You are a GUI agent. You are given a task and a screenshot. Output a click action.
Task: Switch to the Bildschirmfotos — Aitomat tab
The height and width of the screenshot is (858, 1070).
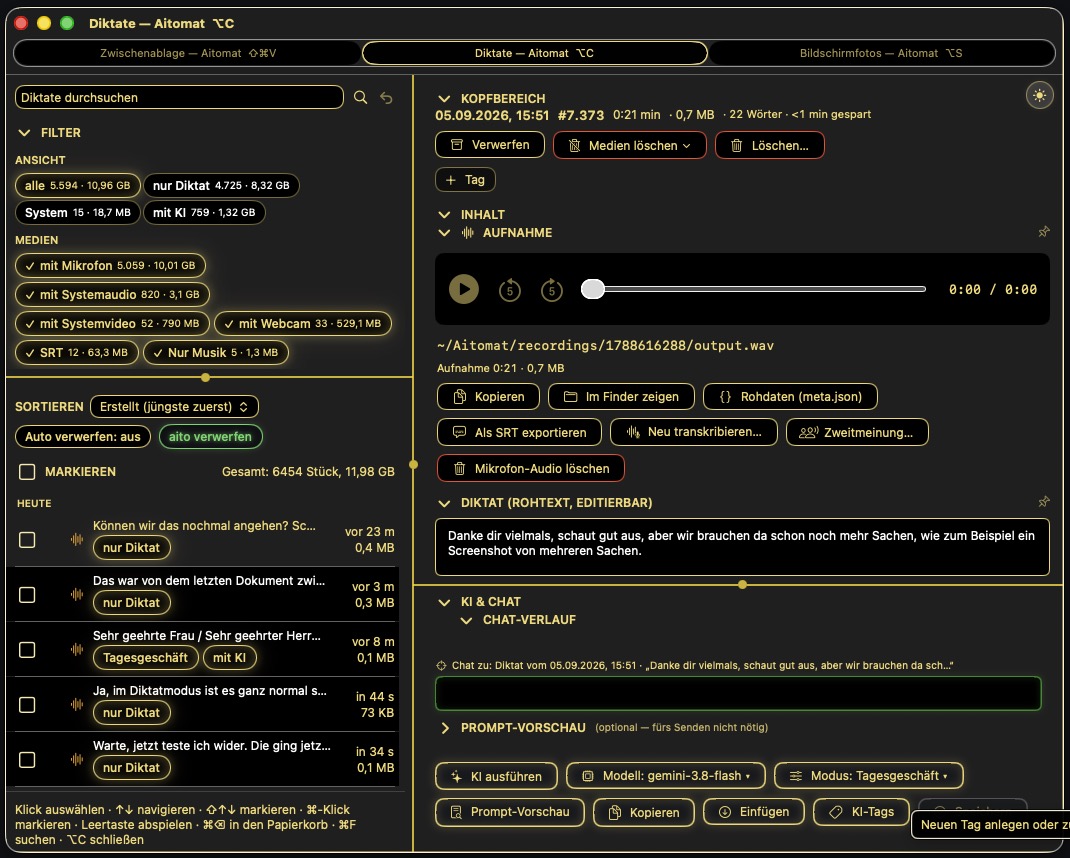tap(881, 53)
